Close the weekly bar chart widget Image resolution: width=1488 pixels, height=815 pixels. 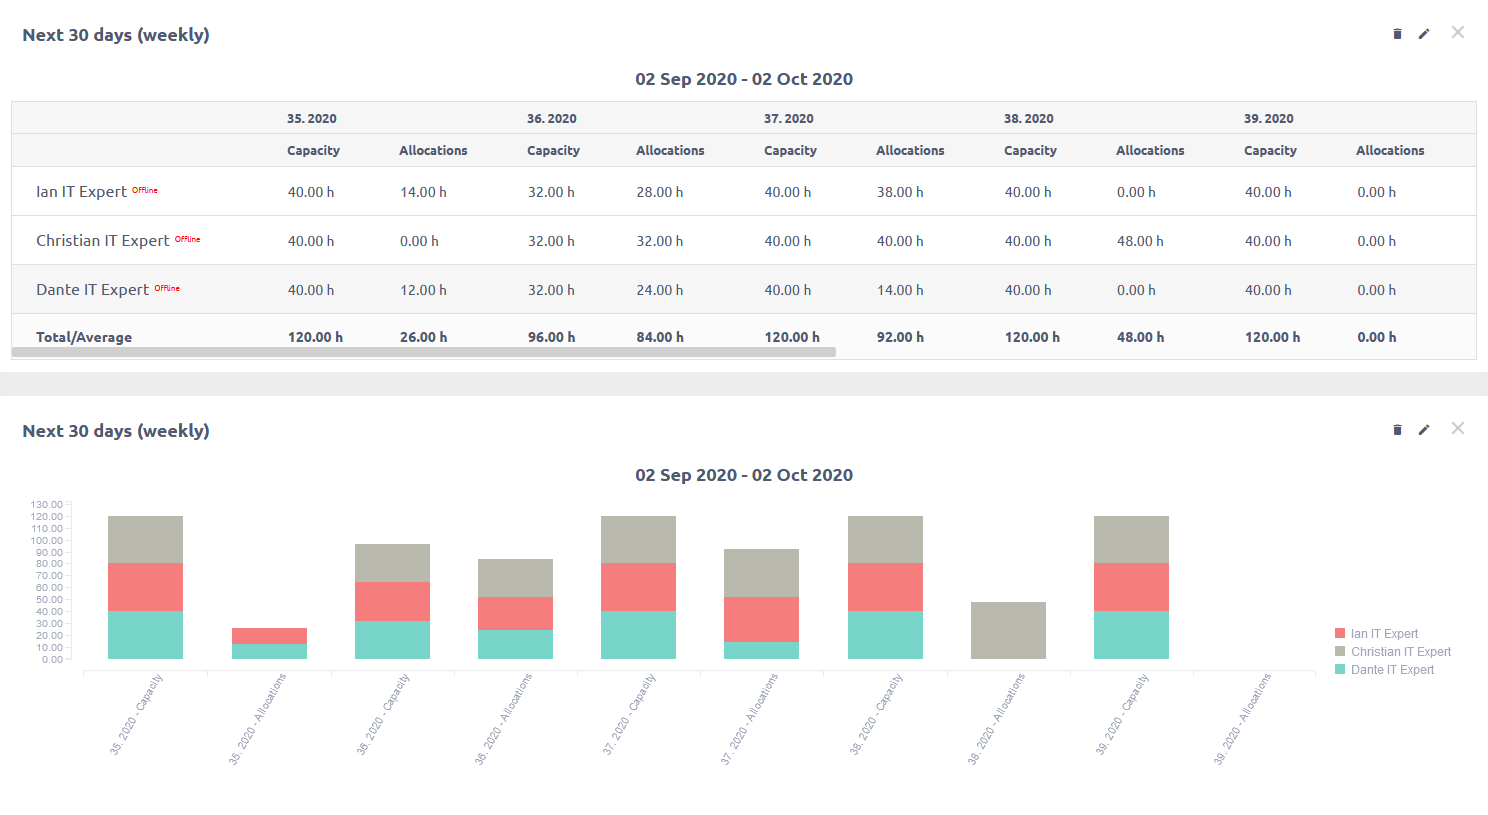pyautogui.click(x=1458, y=429)
